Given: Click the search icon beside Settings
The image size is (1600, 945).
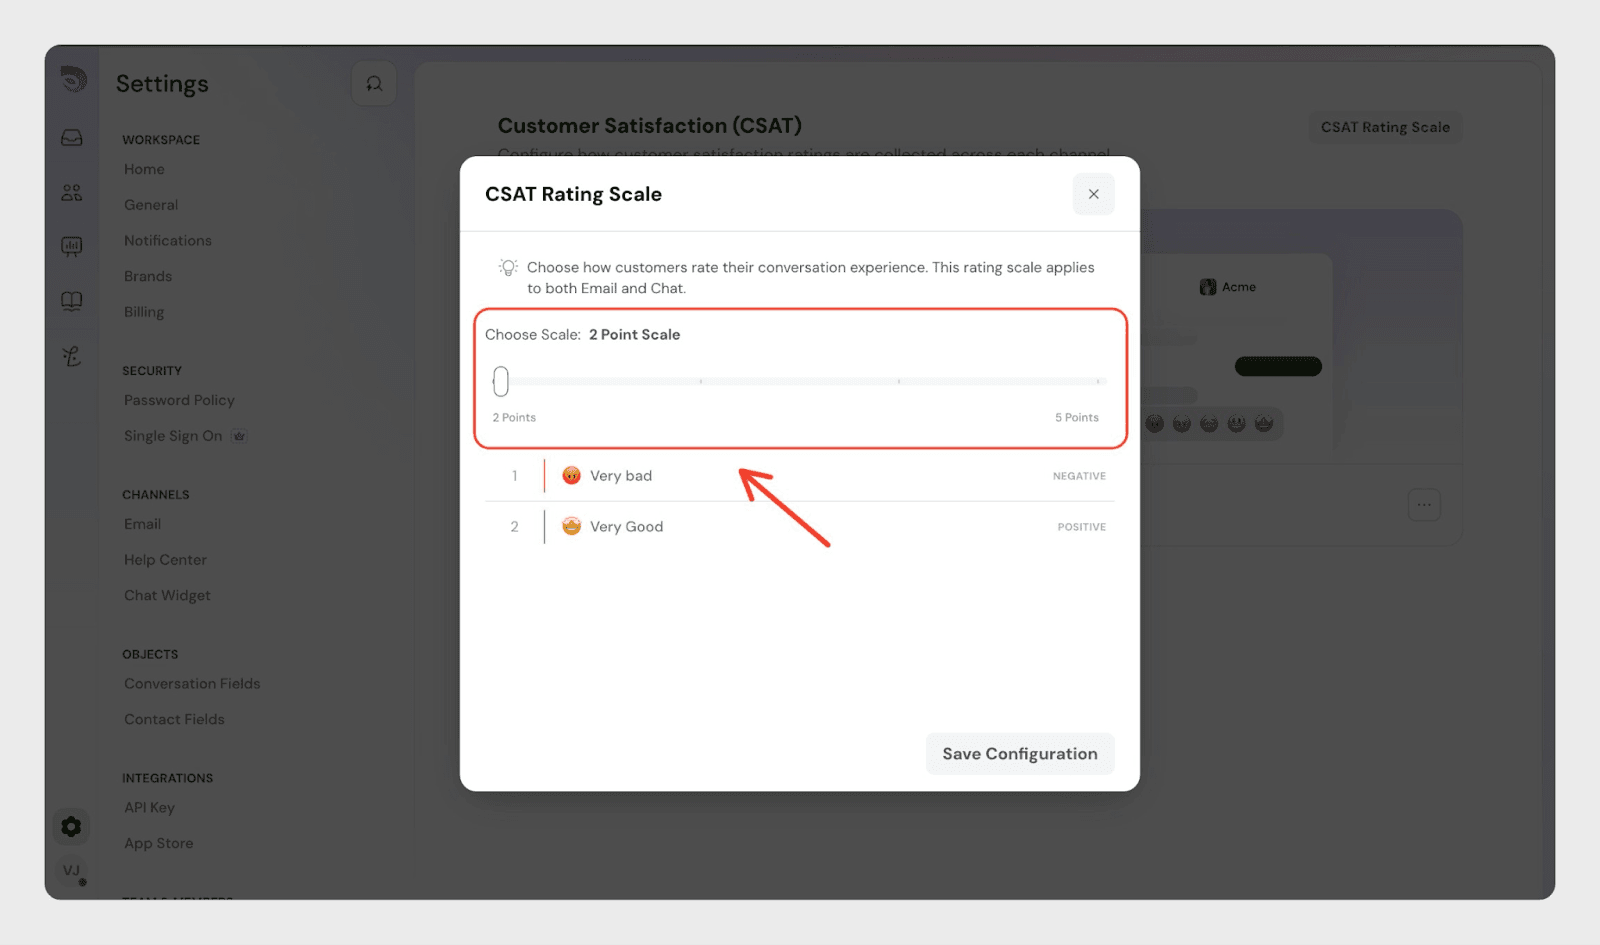Looking at the screenshot, I should [x=374, y=84].
